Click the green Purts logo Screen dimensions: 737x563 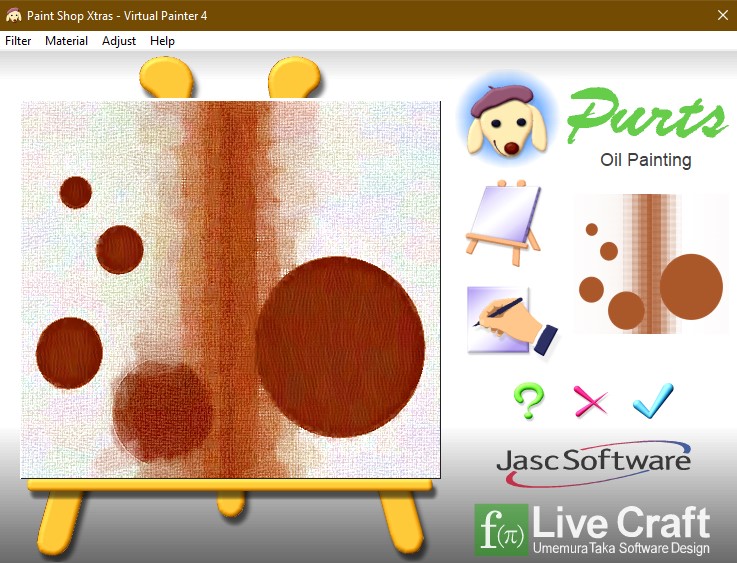pyautogui.click(x=647, y=115)
